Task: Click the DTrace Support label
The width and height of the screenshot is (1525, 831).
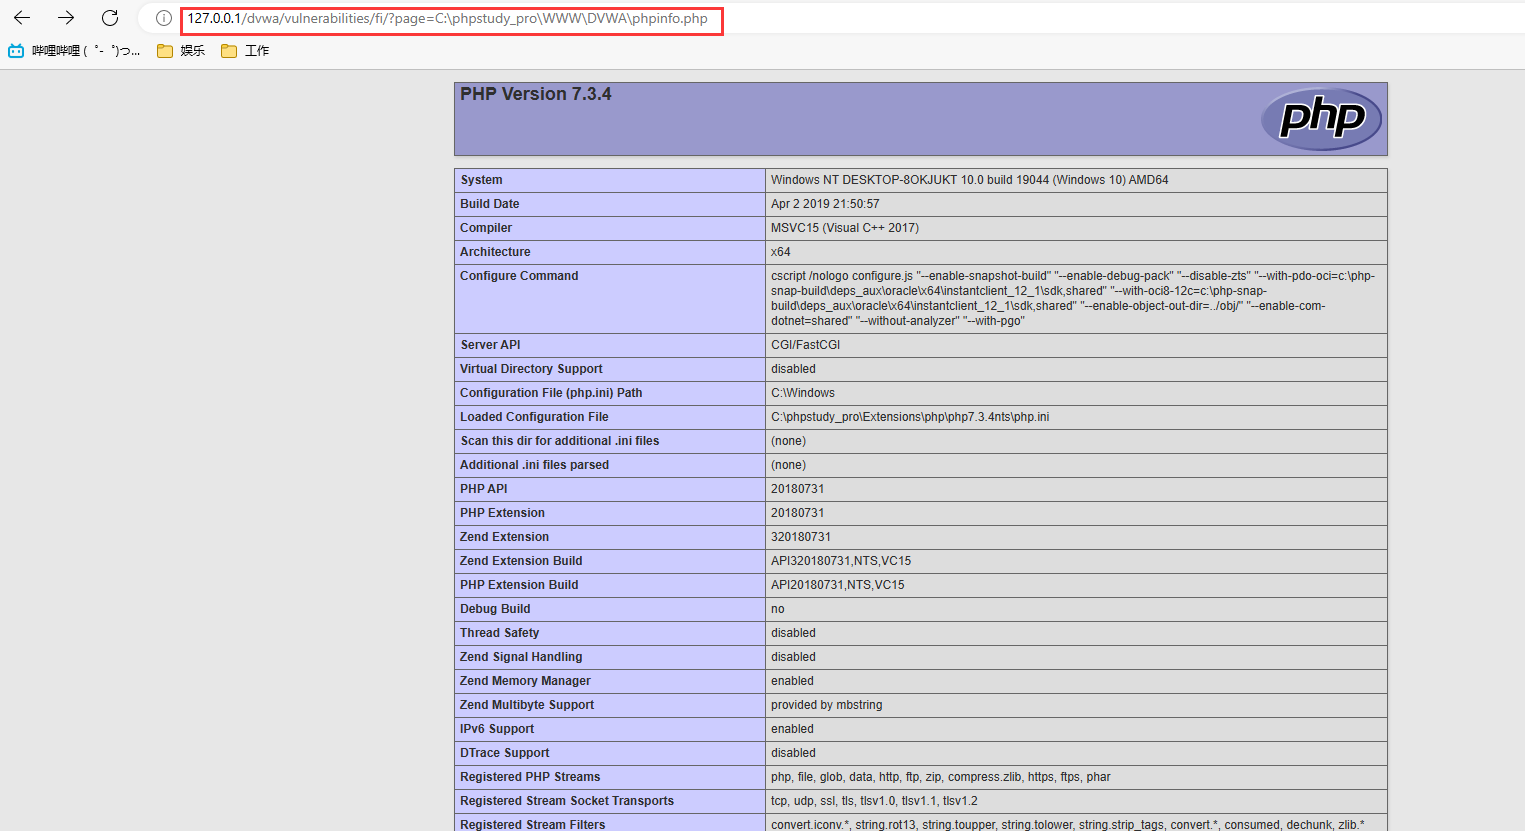Action: [x=505, y=753]
